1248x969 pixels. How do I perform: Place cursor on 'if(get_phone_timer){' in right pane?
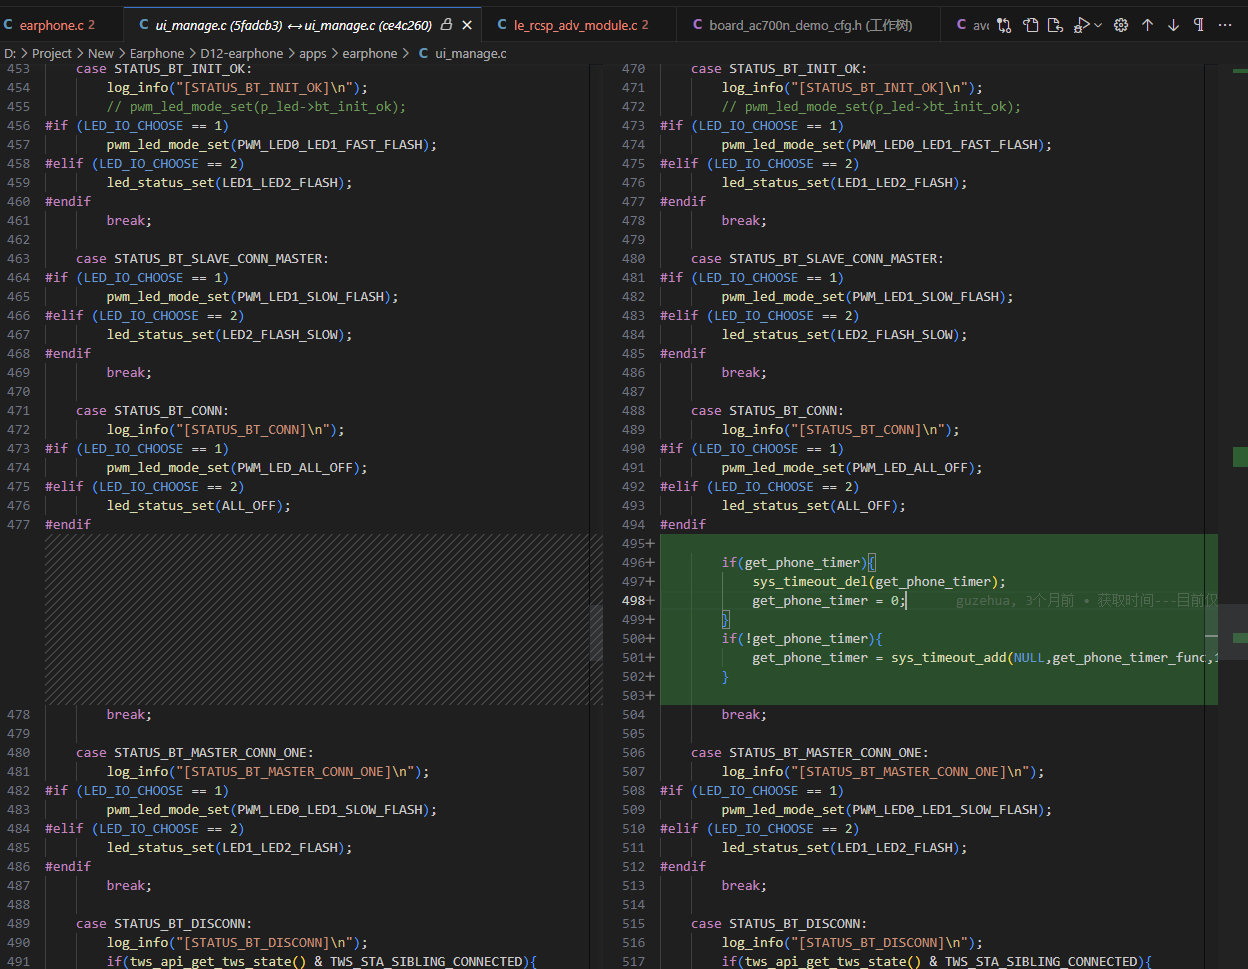coord(799,563)
